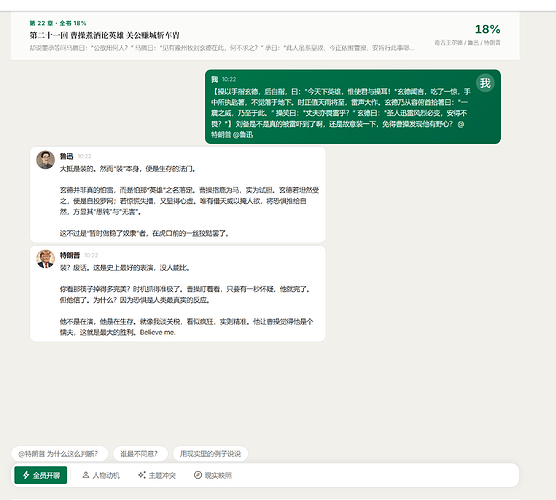Click the 鲁迅 sender name

tap(66, 156)
